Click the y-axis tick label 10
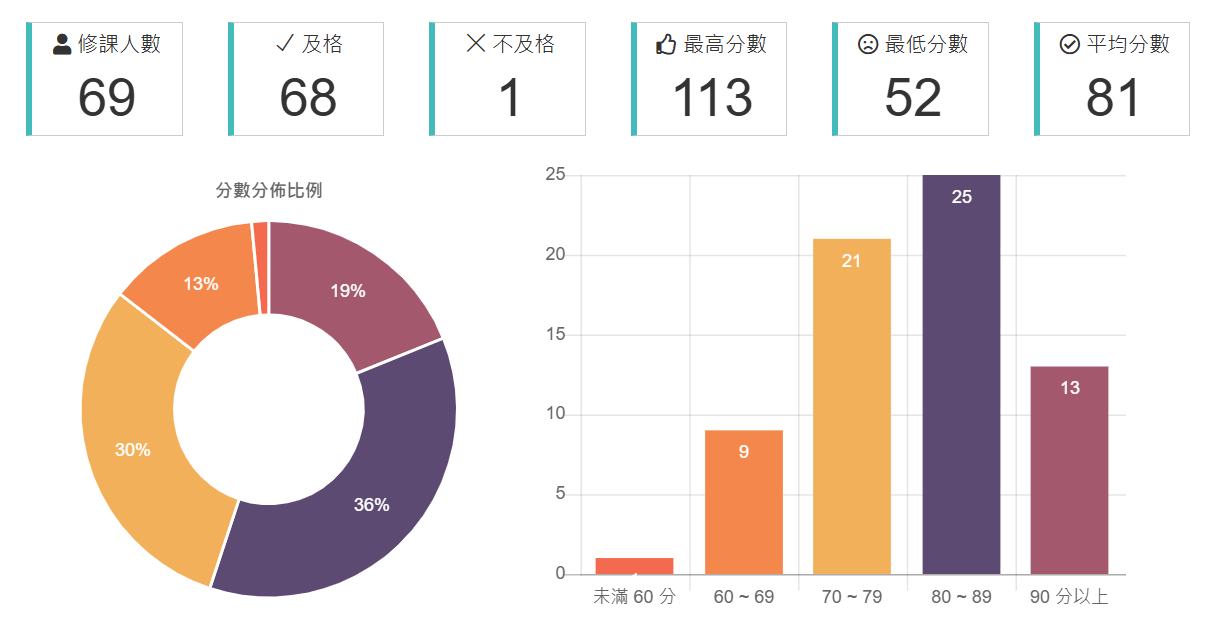The image size is (1209, 628). pos(556,414)
